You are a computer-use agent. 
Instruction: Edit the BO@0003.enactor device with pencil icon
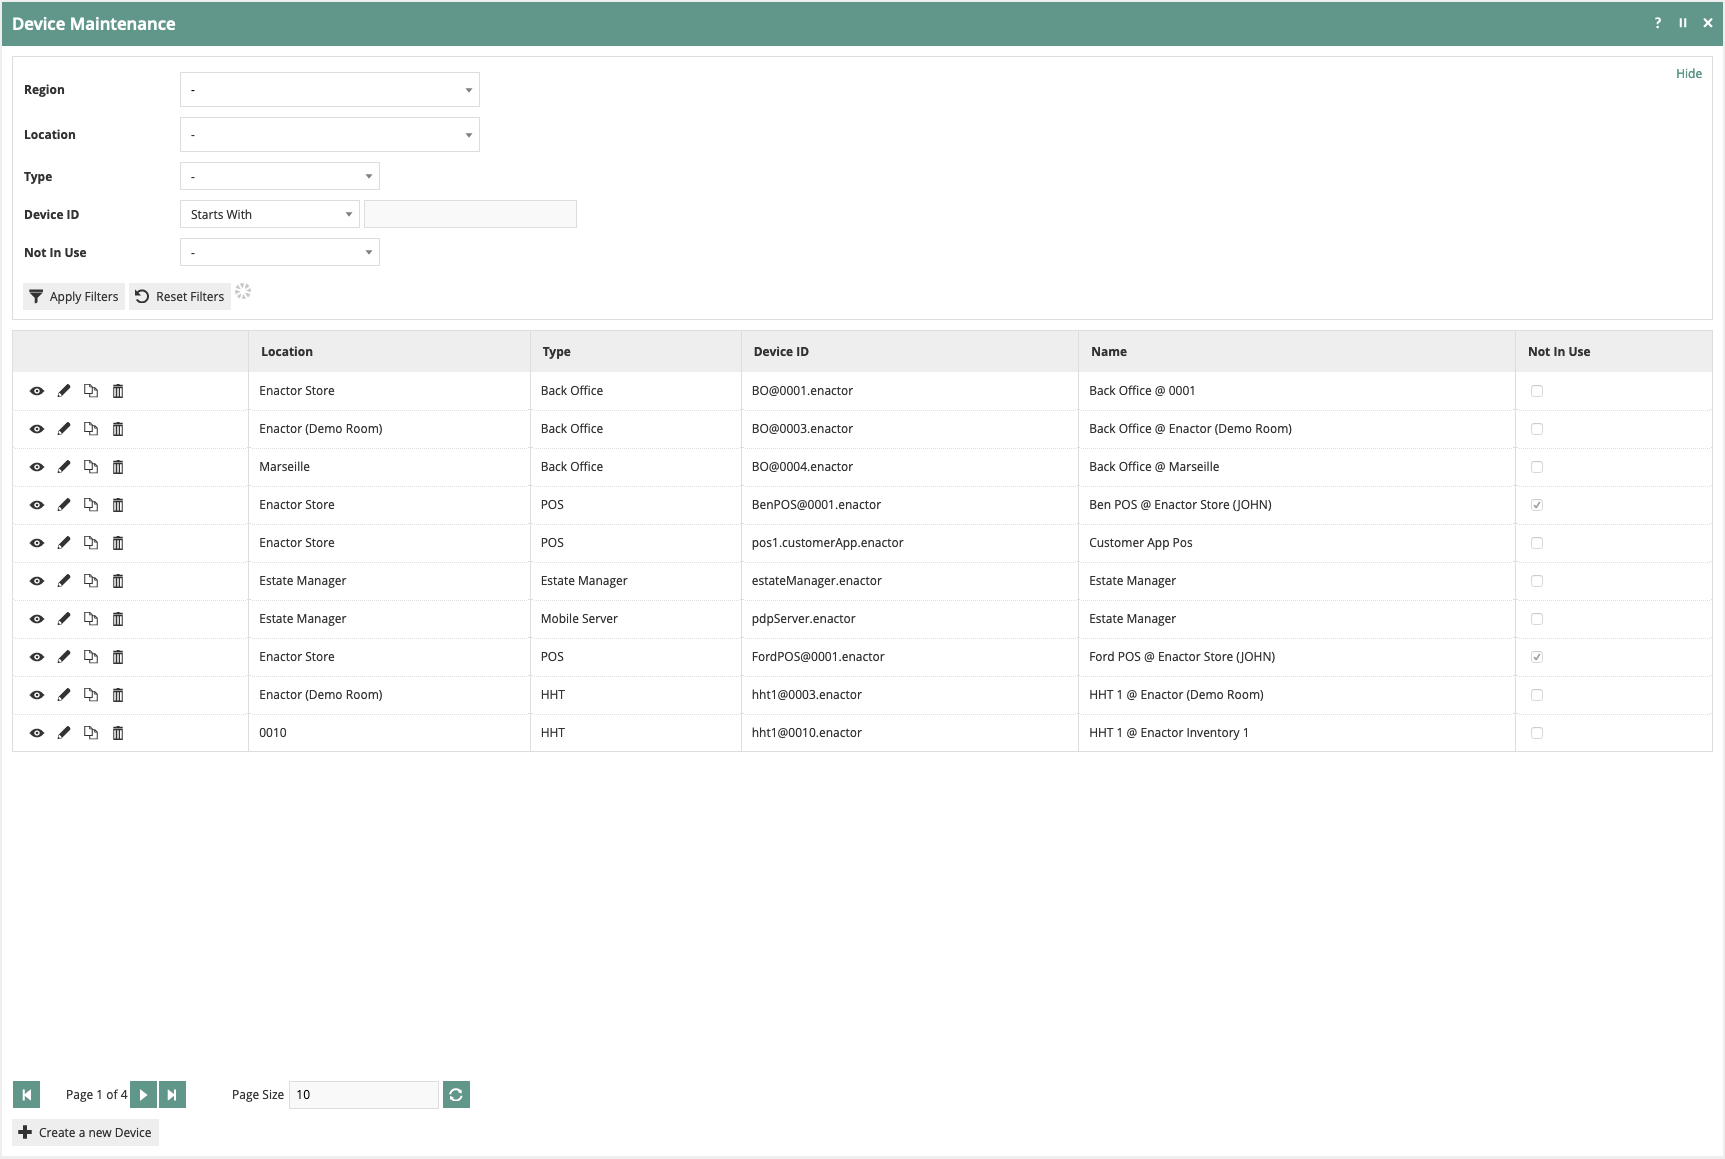pyautogui.click(x=64, y=429)
